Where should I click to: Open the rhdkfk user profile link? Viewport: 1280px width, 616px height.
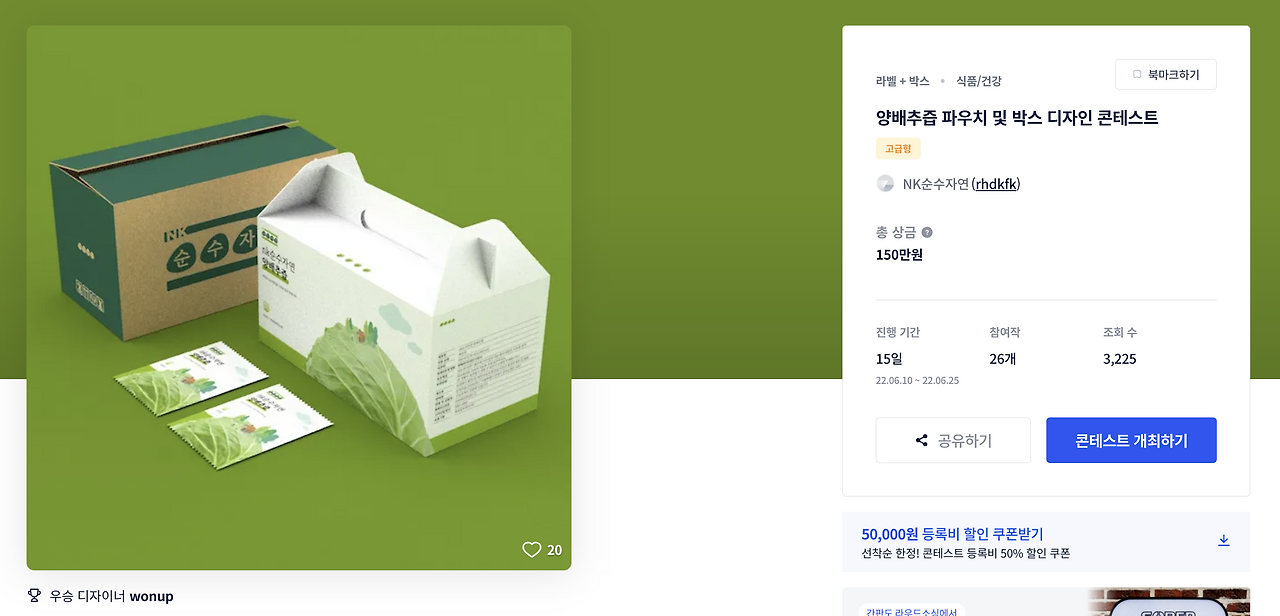pos(994,183)
